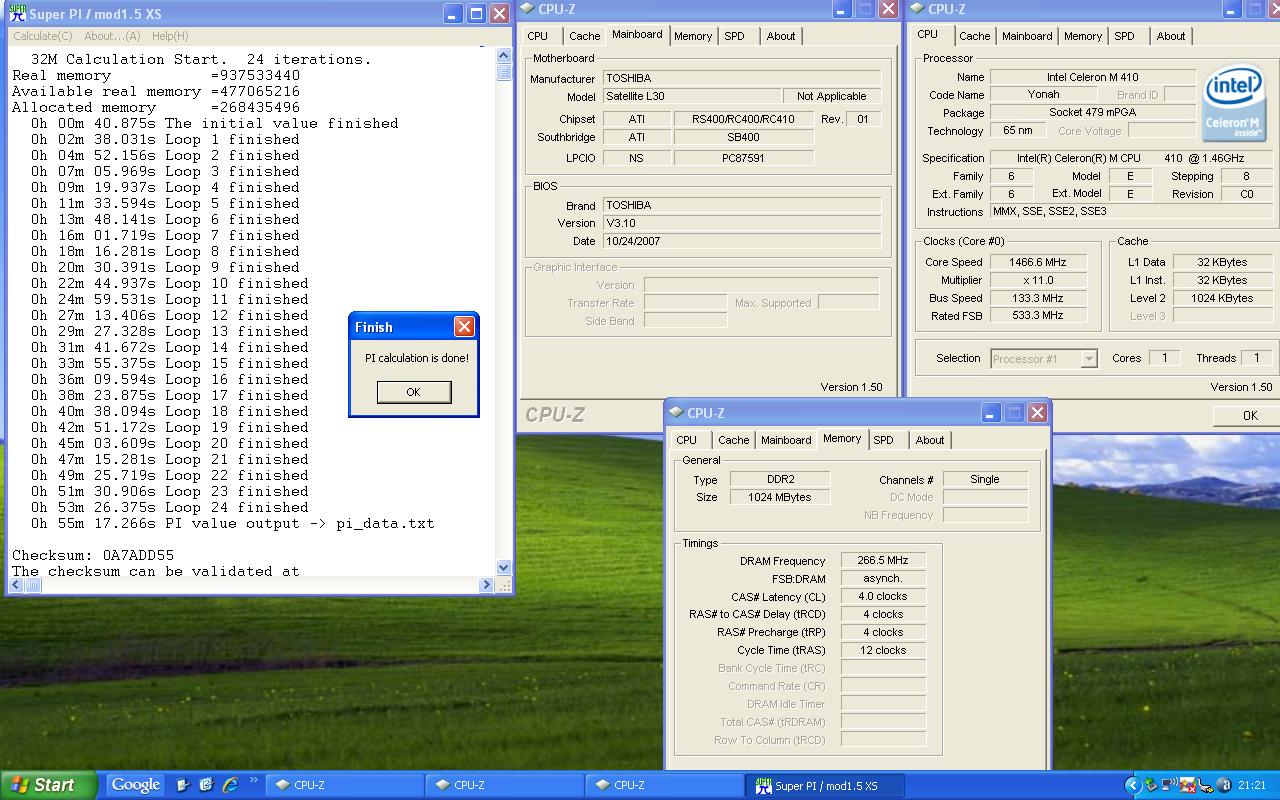Click the Google deskbar in the taskbar
The width and height of the screenshot is (1280, 800).
(136, 785)
